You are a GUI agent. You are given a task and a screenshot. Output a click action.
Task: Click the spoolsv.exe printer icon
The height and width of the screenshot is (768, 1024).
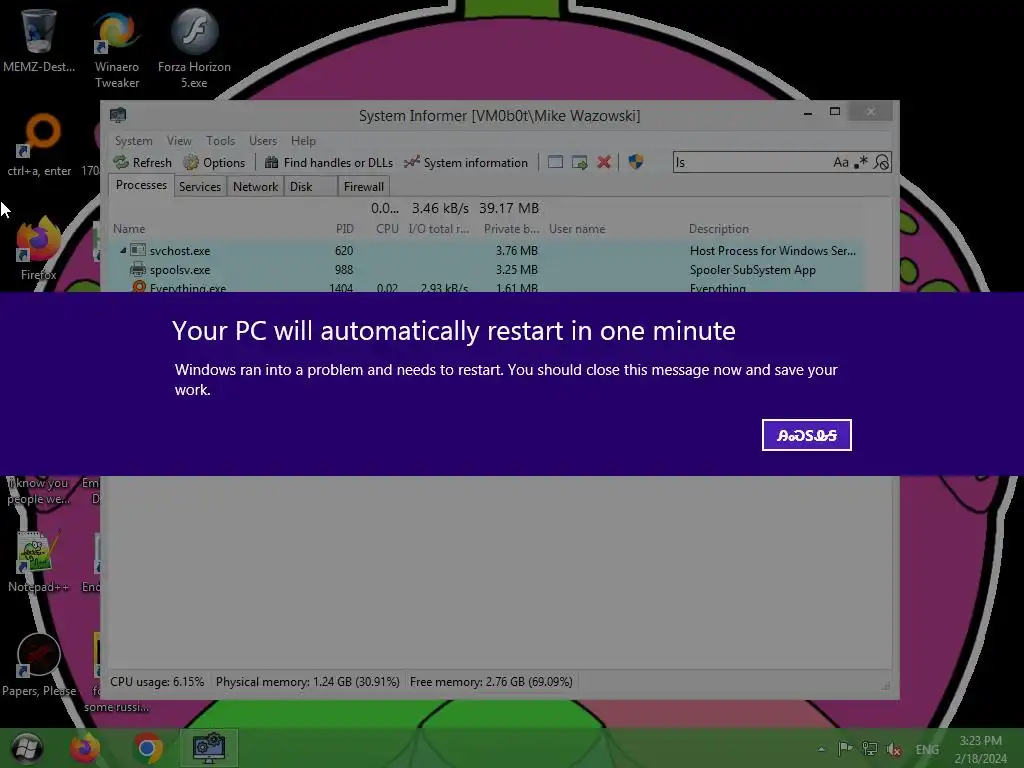point(138,269)
